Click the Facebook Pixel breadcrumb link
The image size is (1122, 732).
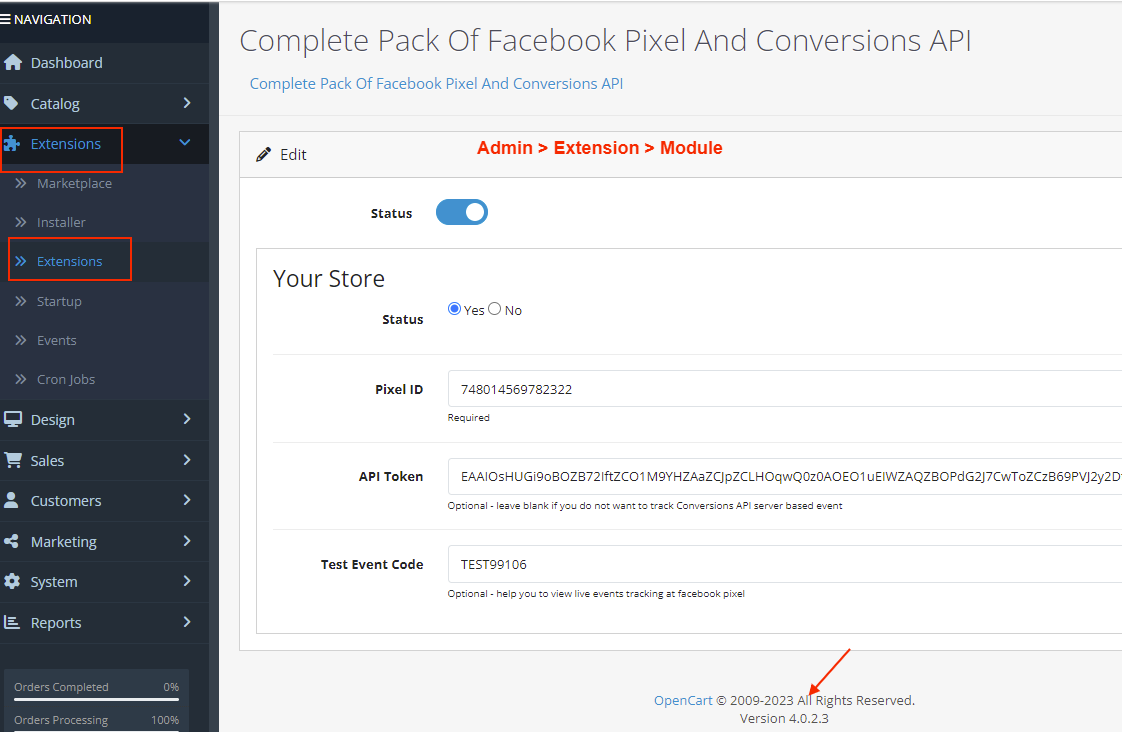coord(436,84)
